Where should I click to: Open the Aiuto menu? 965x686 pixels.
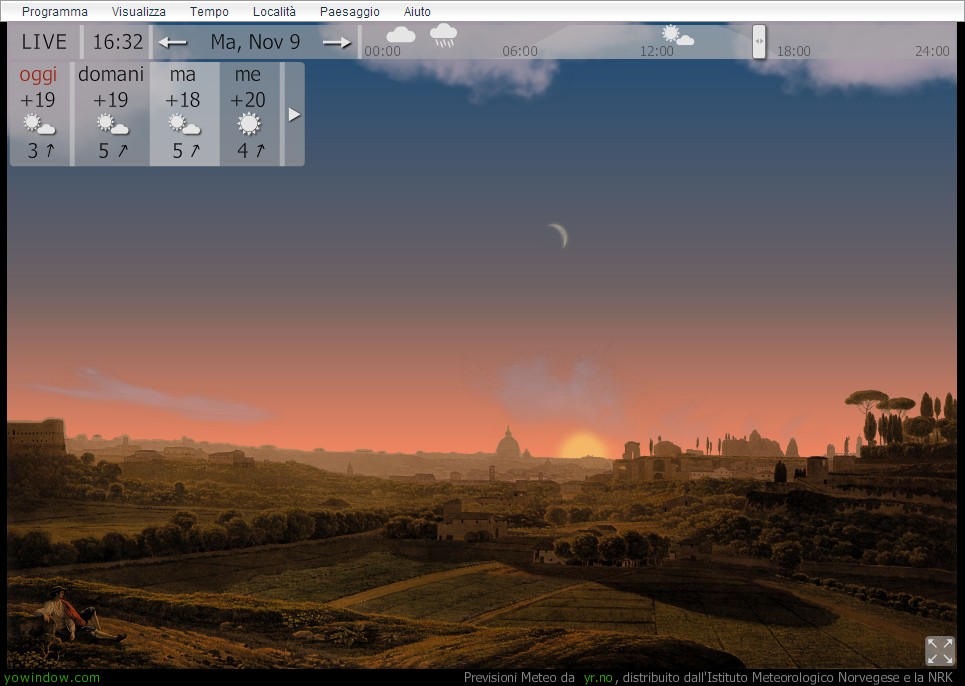coord(417,12)
